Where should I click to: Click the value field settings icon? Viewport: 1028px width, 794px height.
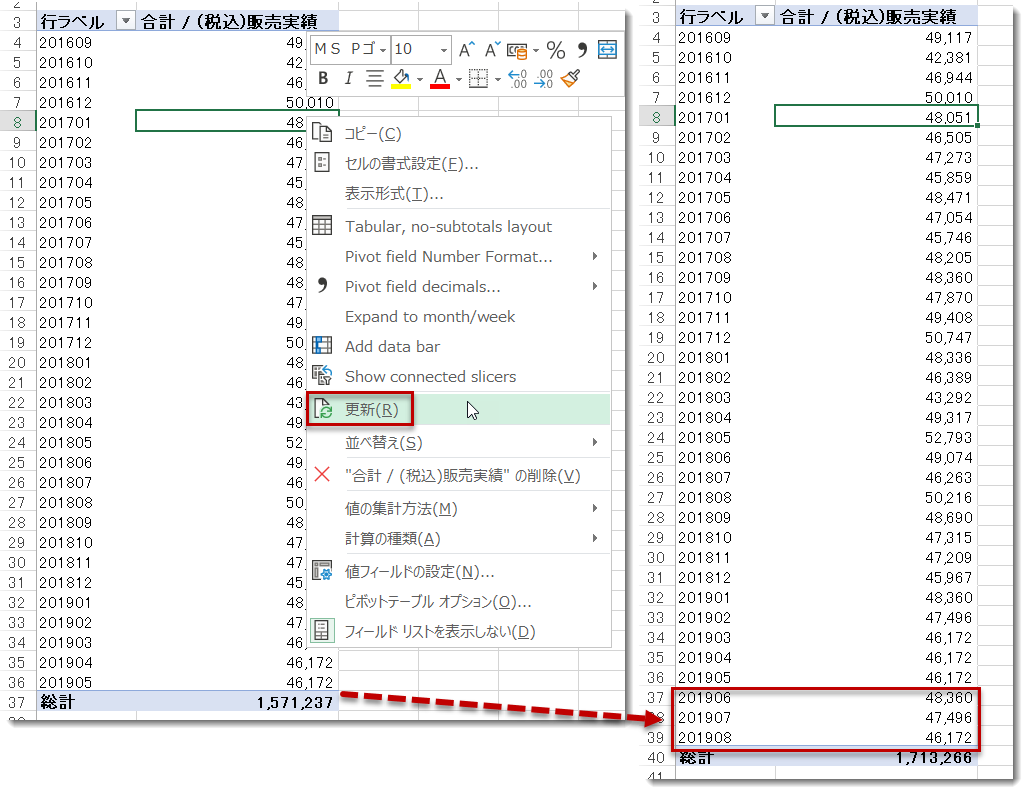click(322, 570)
